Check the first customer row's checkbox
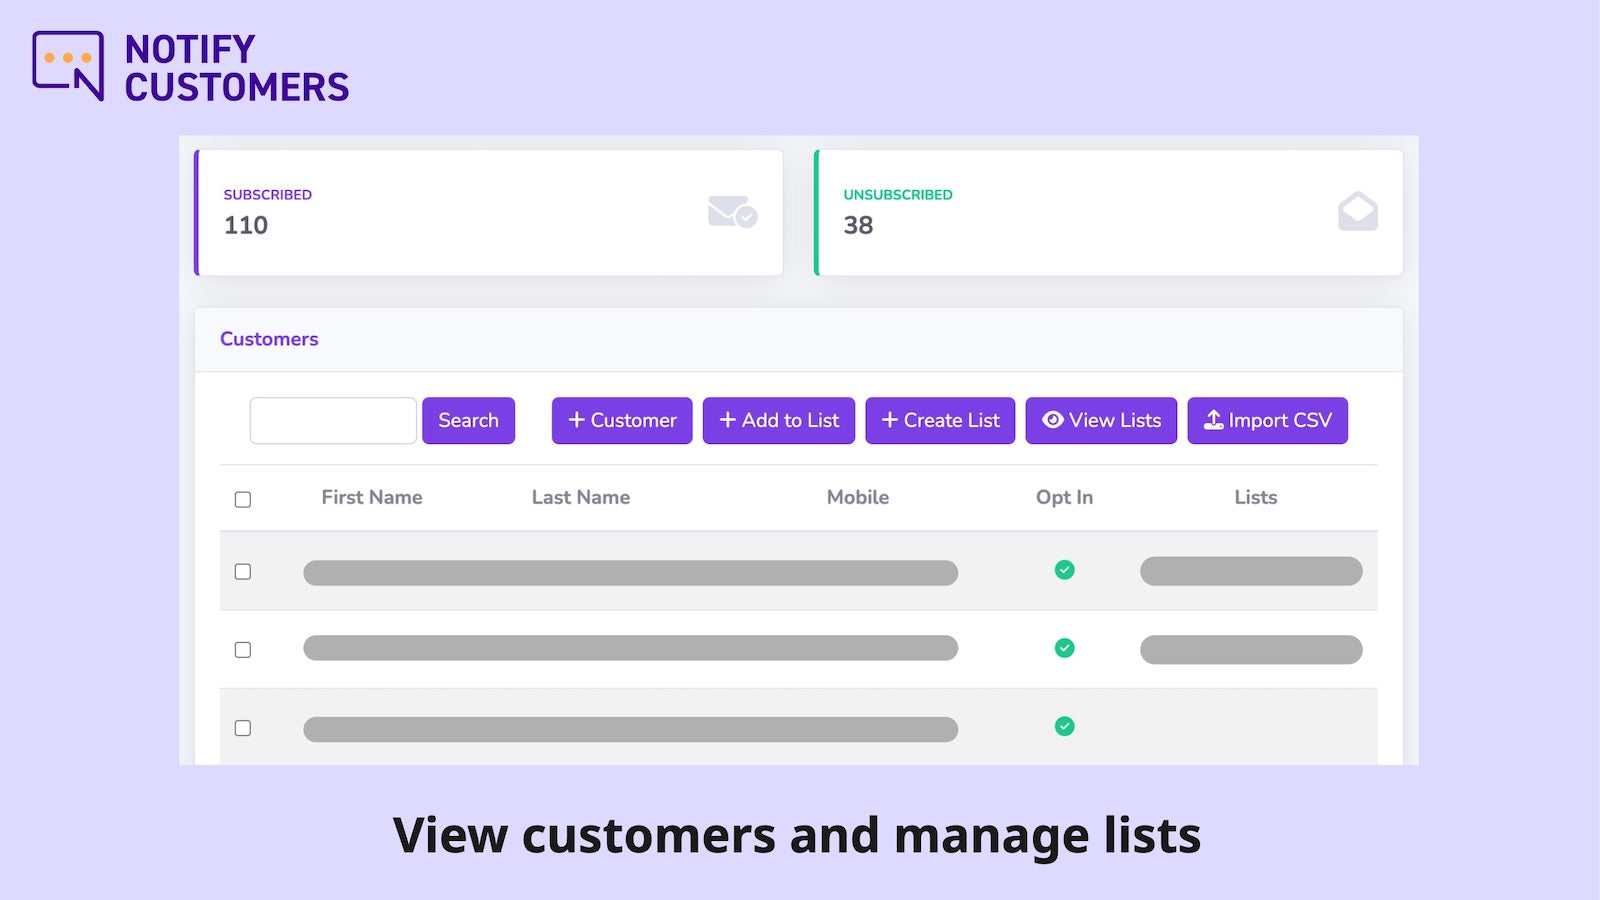This screenshot has width=1600, height=900. tap(243, 572)
